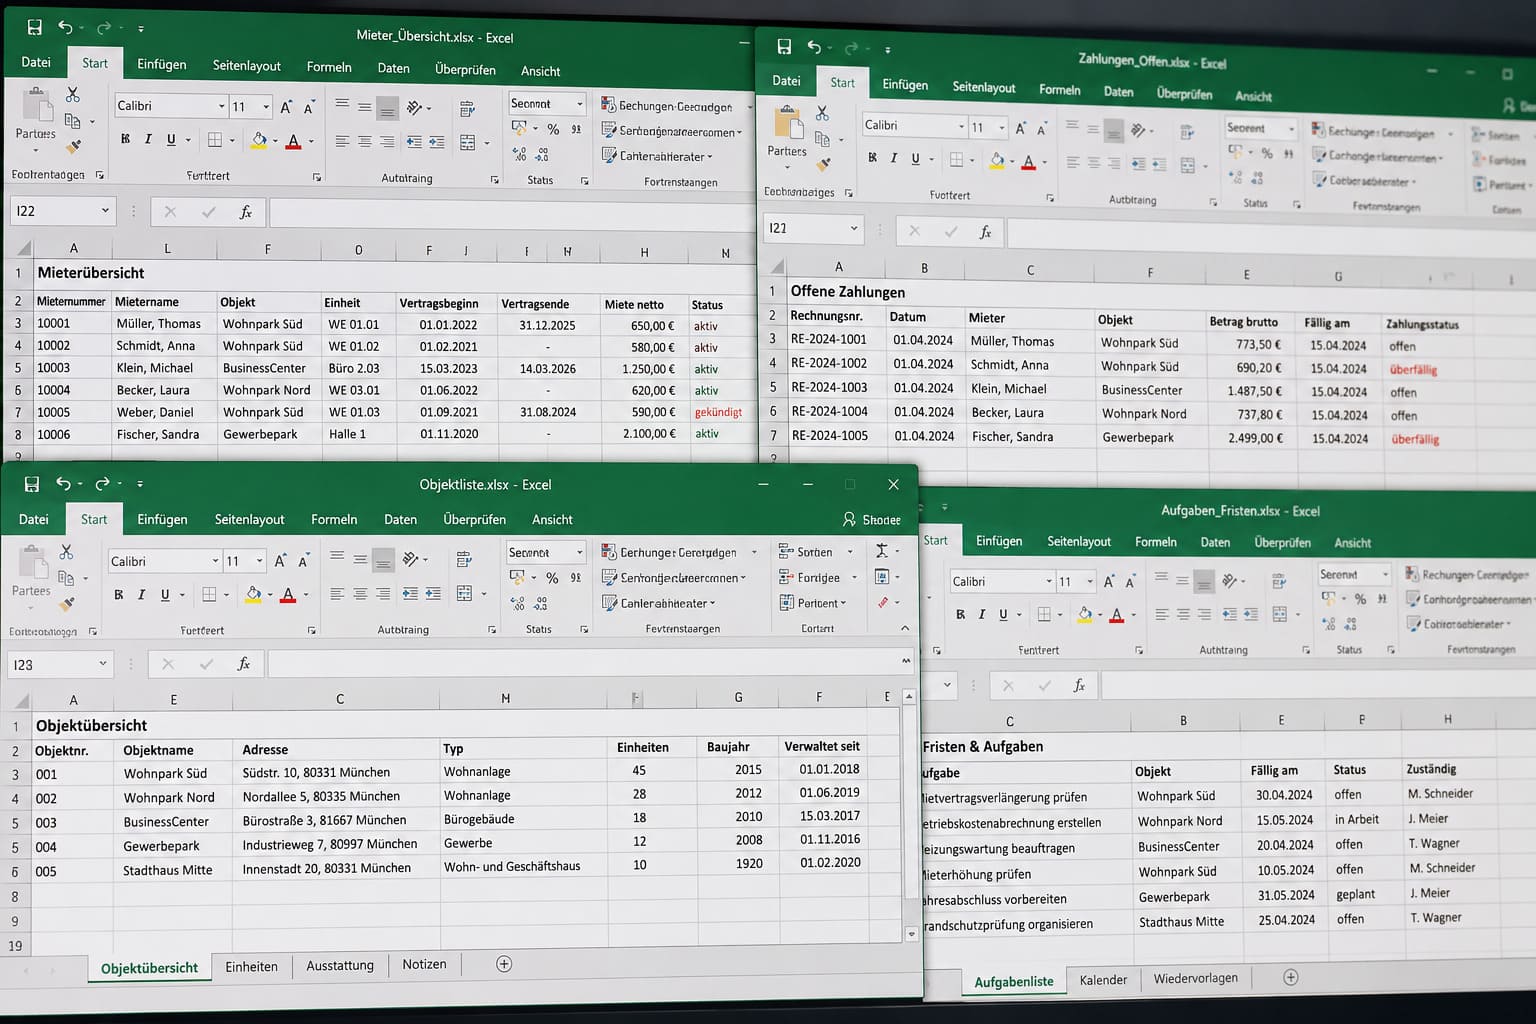Viewport: 1536px width, 1024px height.
Task: Center align text in Objektliste ribbon
Action: 360,594
